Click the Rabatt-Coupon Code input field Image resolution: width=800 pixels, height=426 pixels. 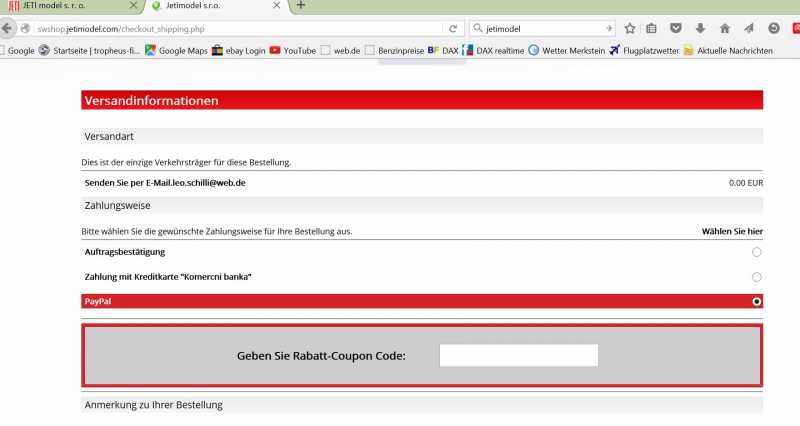[518, 355]
